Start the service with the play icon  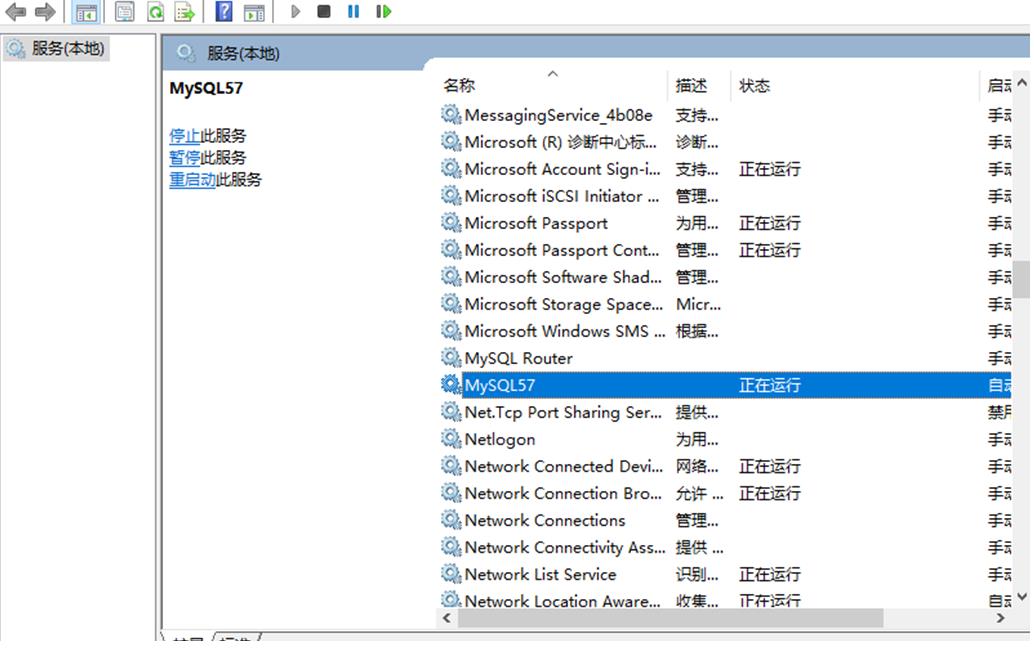[294, 12]
